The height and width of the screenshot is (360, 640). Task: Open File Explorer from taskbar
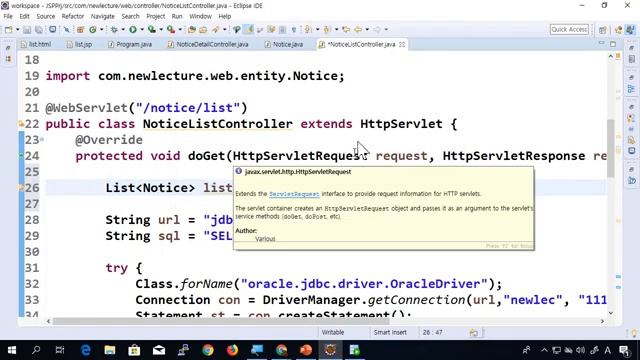click(110, 350)
